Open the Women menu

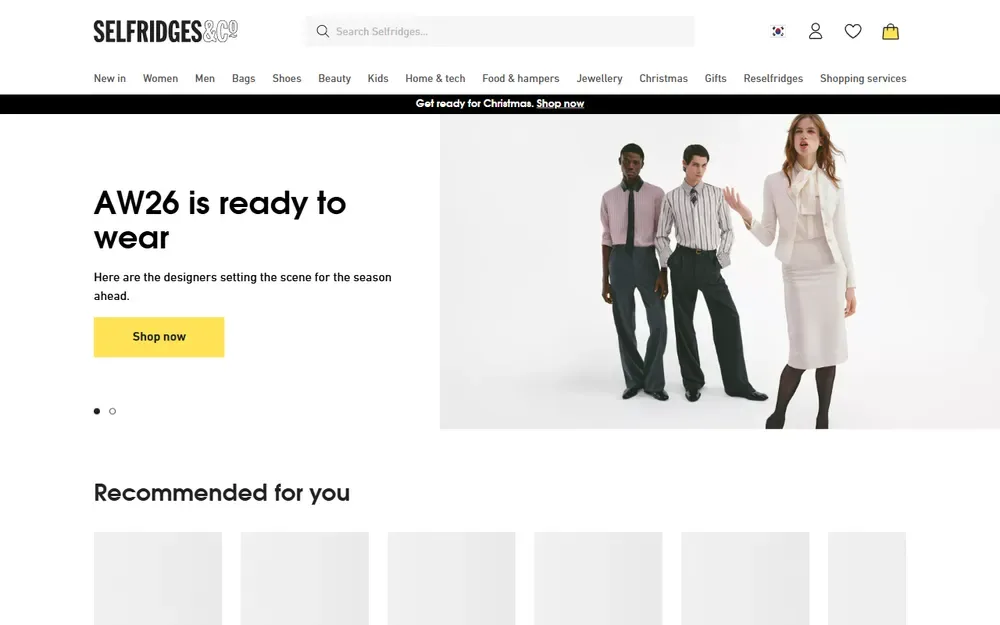[x=160, y=78]
